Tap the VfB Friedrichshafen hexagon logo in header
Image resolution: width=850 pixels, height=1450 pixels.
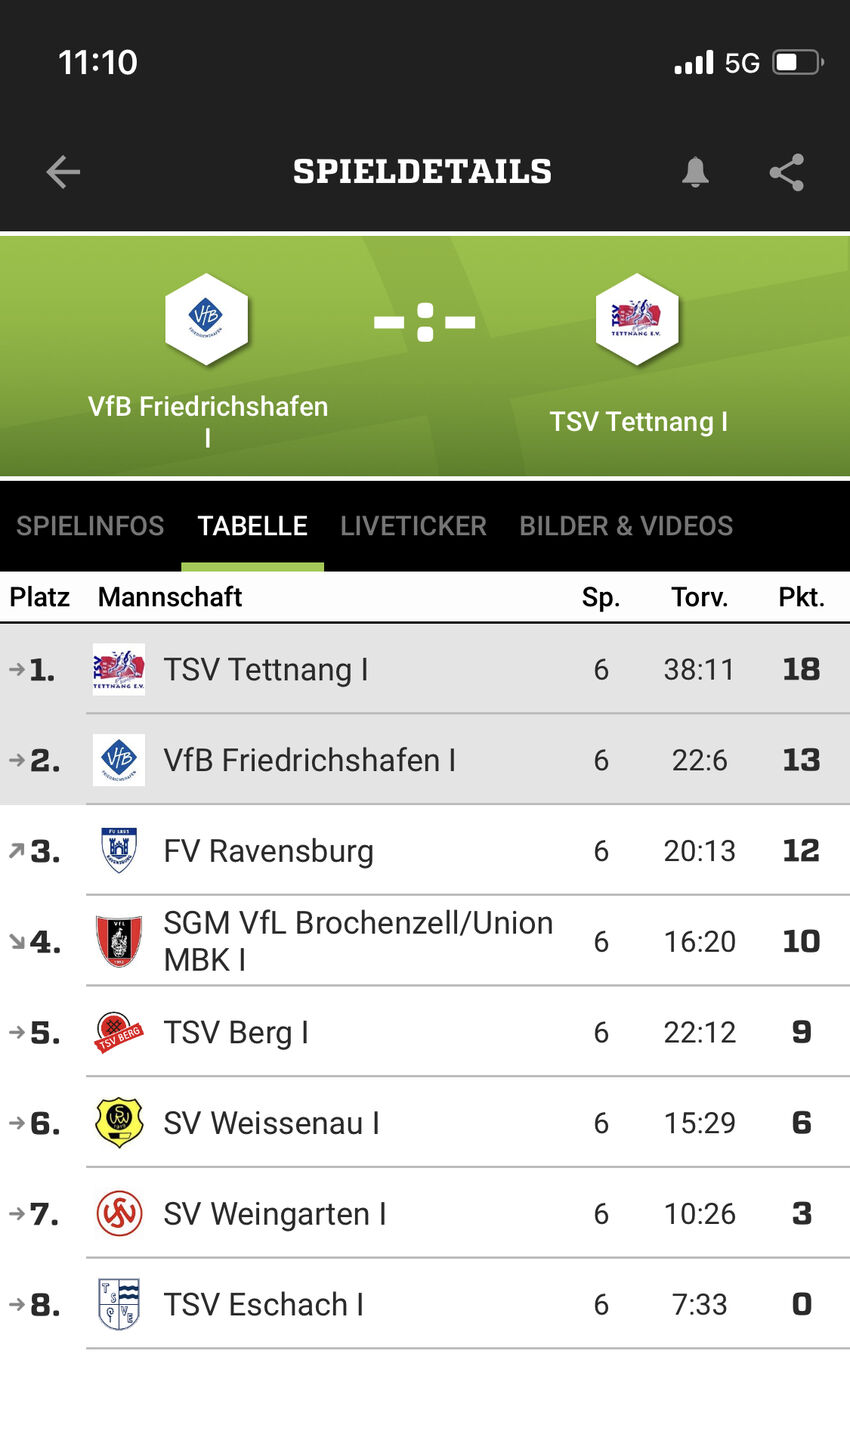tap(206, 319)
